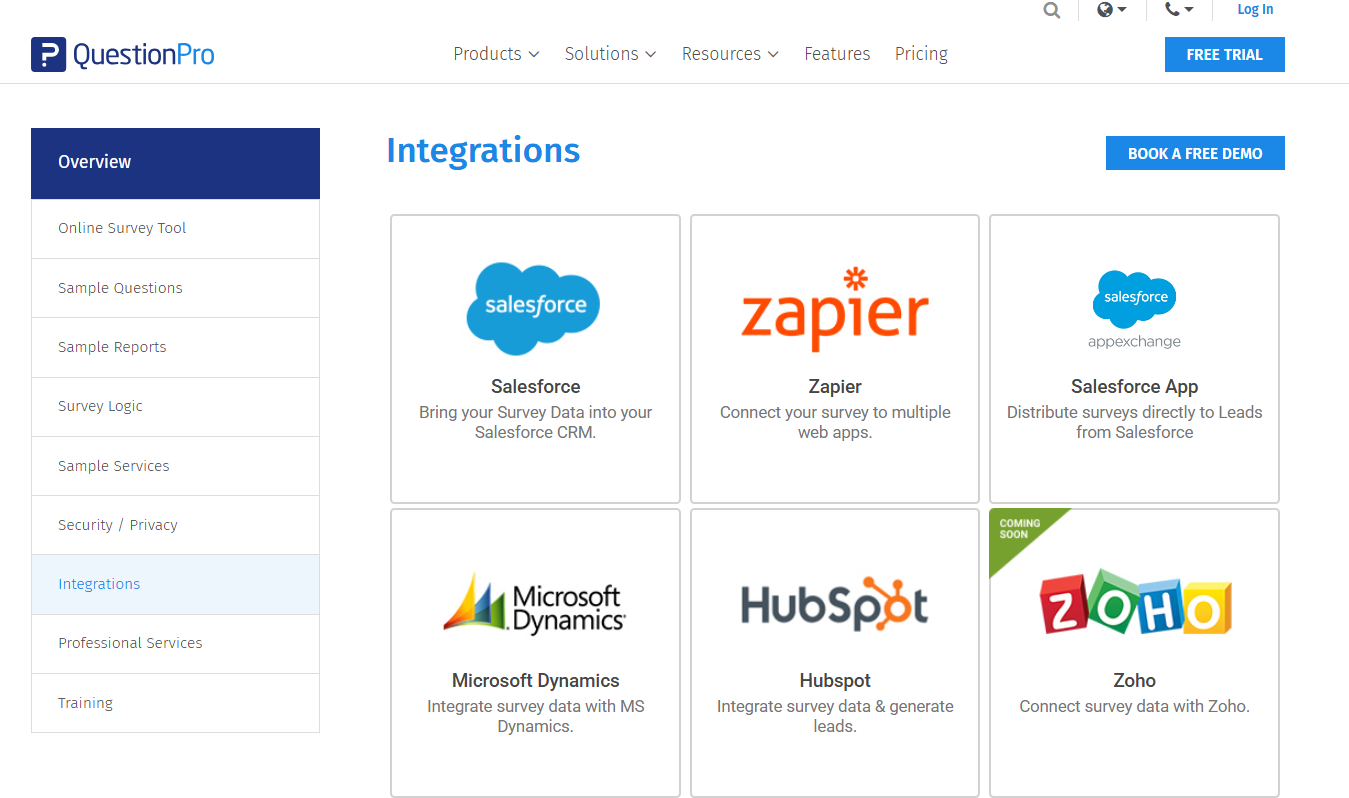Click the Microsoft Dynamics card title
This screenshot has height=798, width=1349.
click(535, 680)
